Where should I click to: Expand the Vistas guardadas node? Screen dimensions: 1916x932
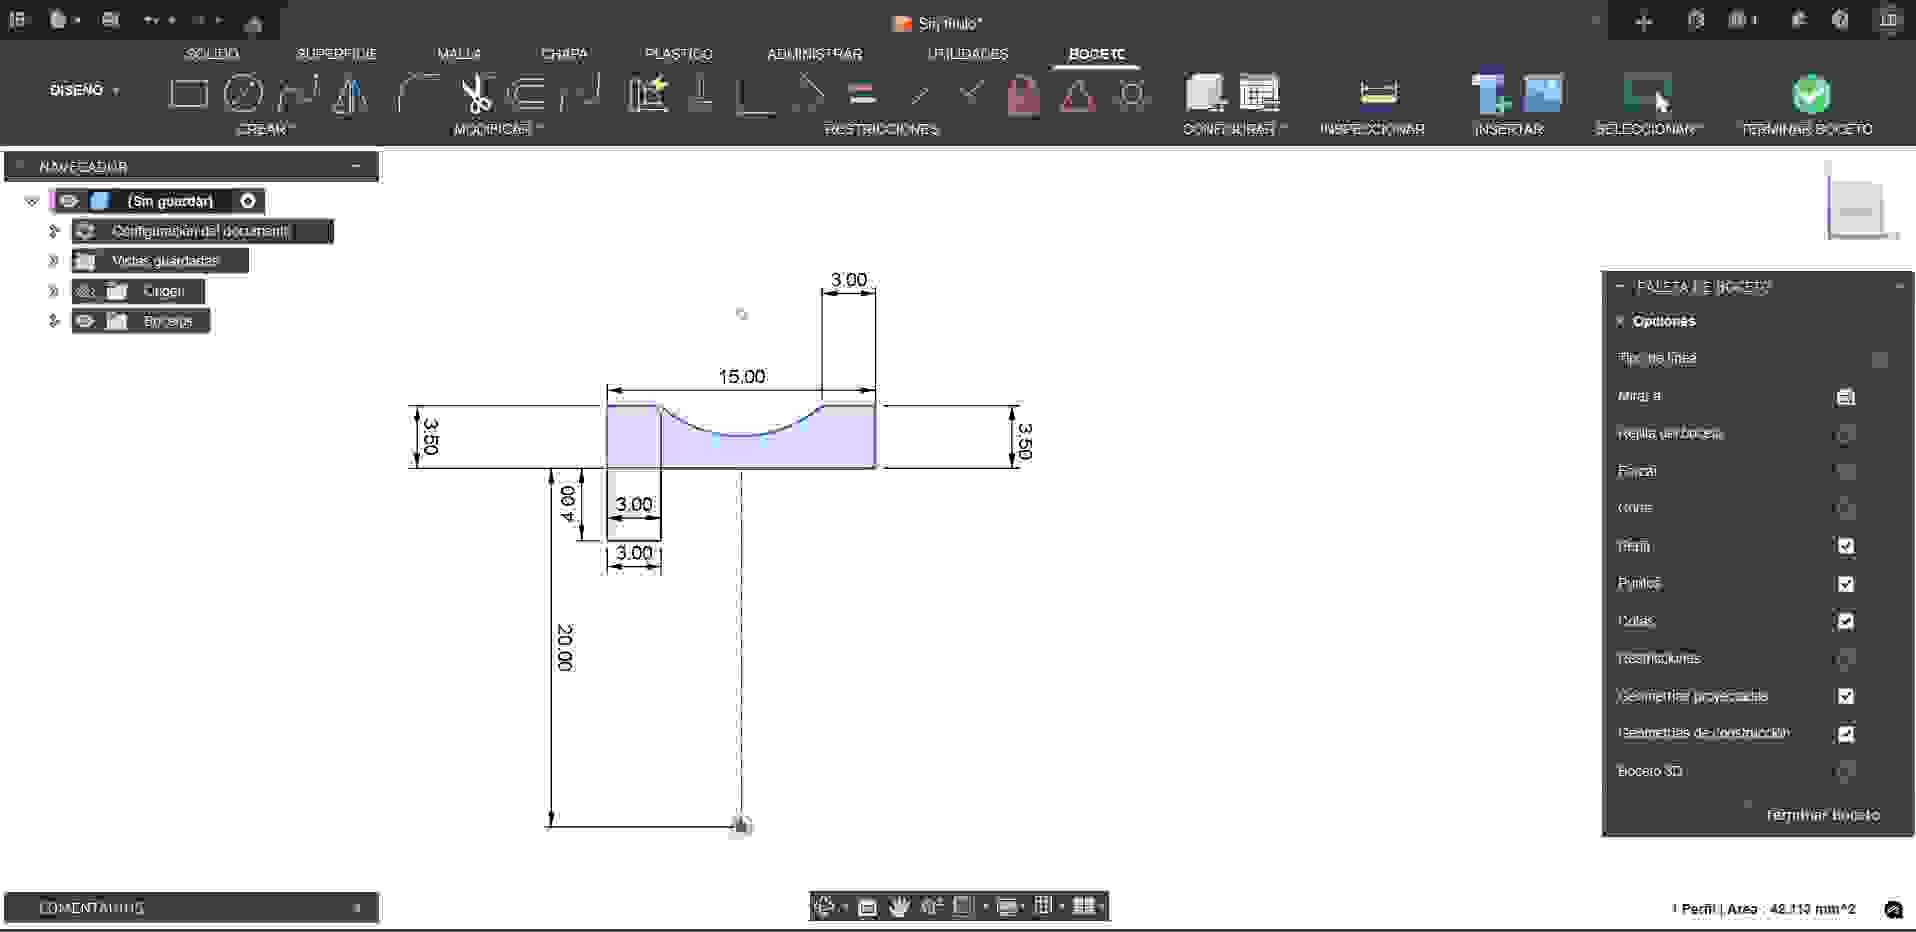(x=54, y=261)
